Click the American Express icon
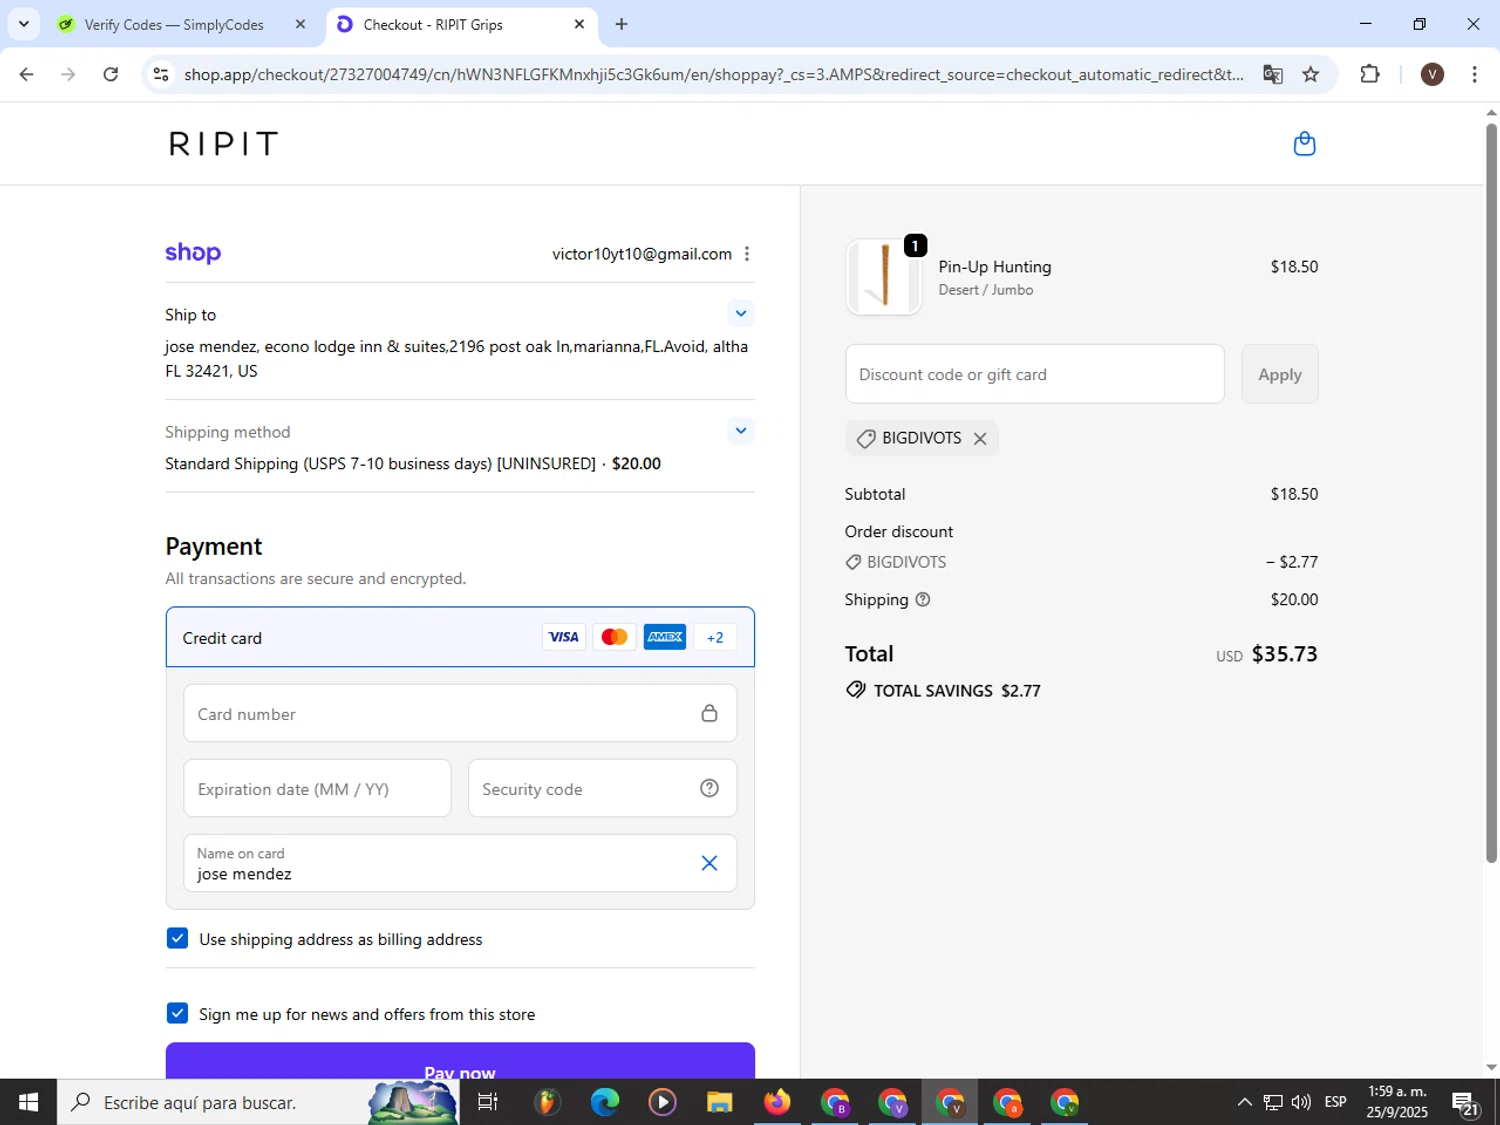The height and width of the screenshot is (1125, 1500). pos(665,637)
